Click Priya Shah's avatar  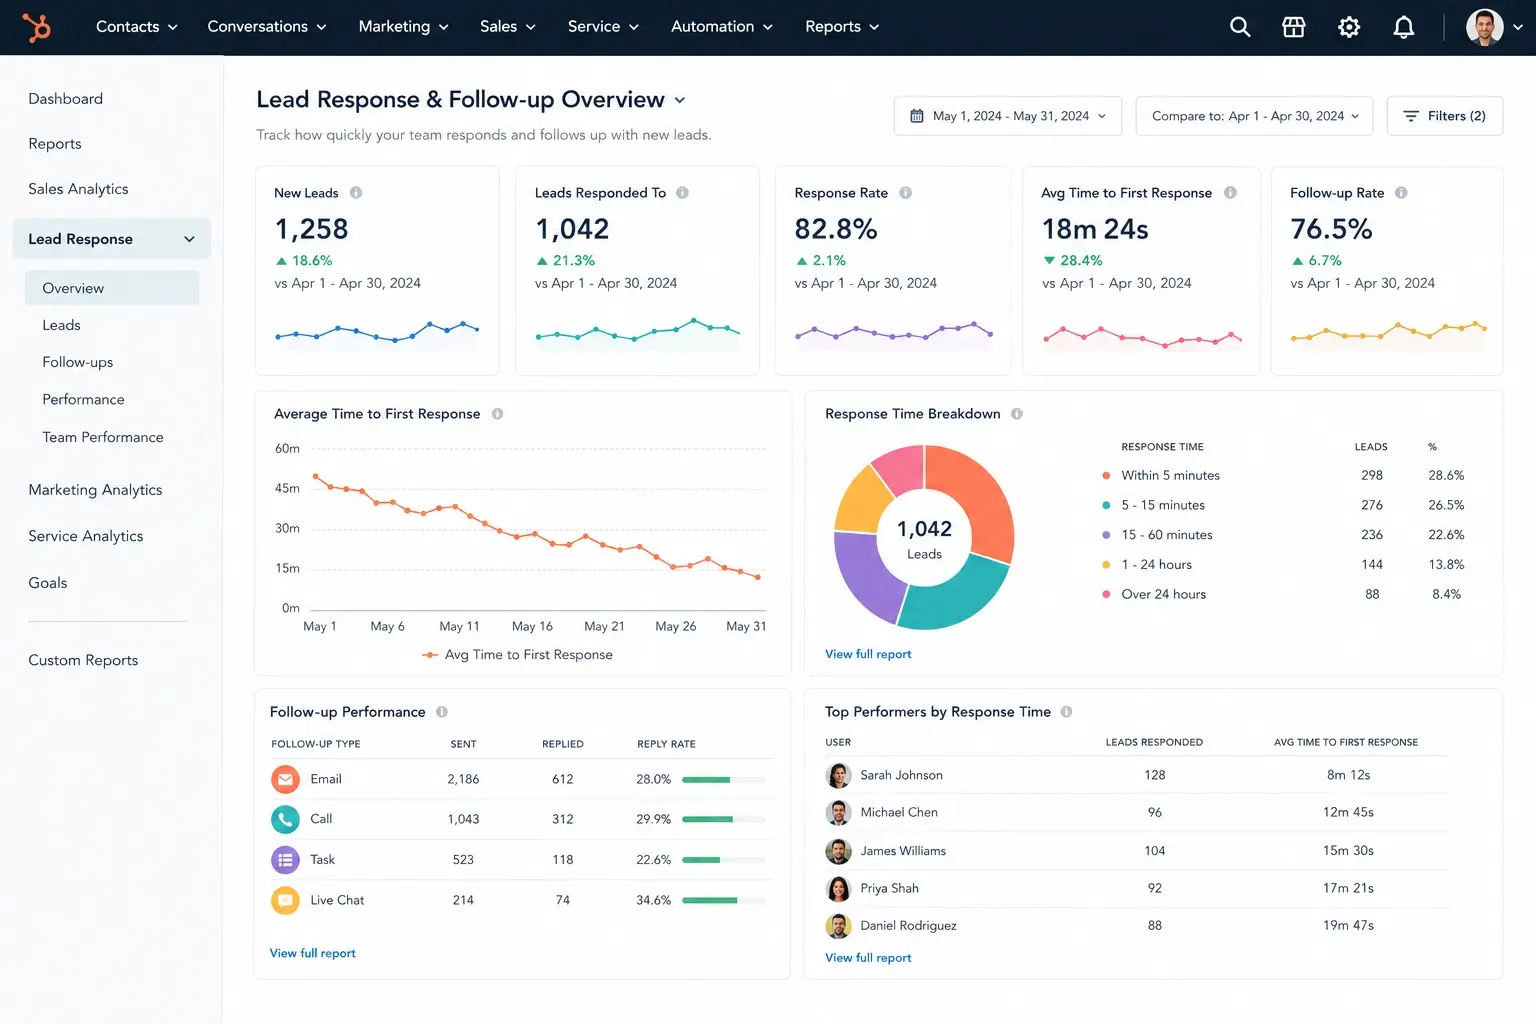click(838, 888)
